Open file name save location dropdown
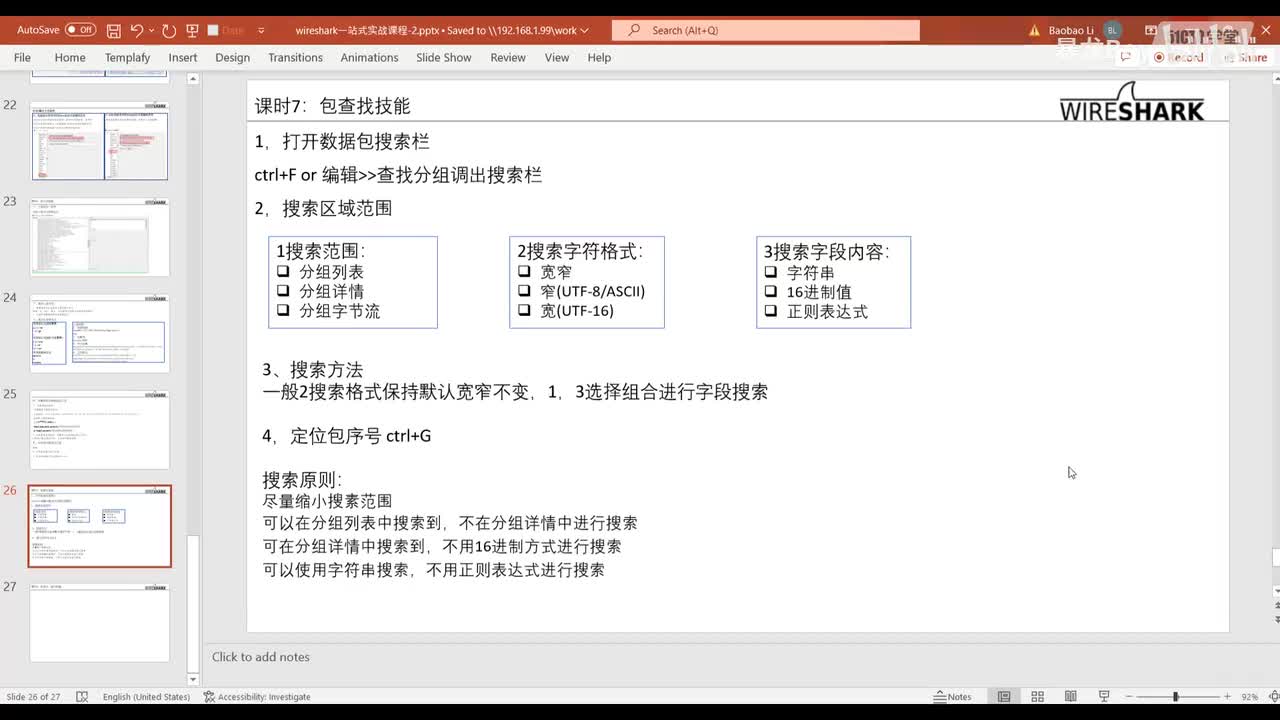This screenshot has height=720, width=1280. click(x=584, y=31)
